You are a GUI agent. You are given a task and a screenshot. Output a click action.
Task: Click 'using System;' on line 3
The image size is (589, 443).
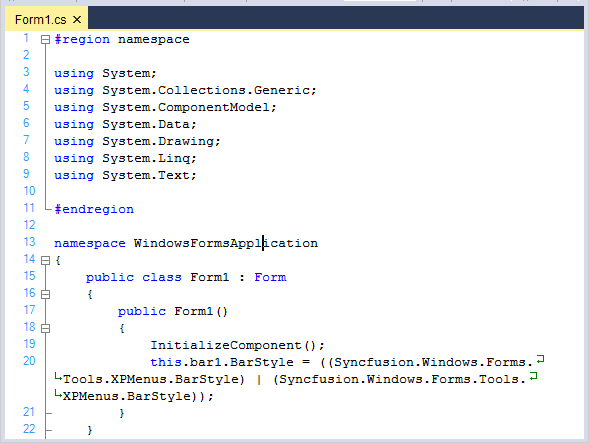[105, 73]
